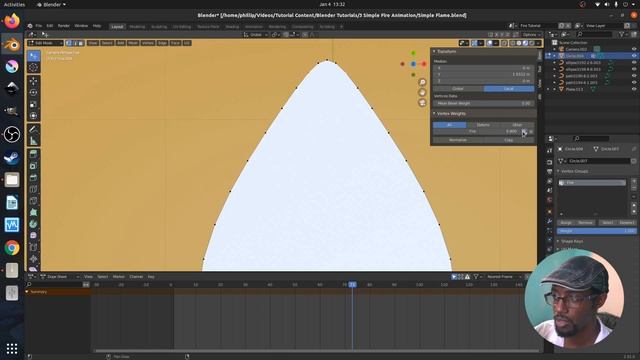Switch transform median to Local
The image size is (640, 360).
509,89
